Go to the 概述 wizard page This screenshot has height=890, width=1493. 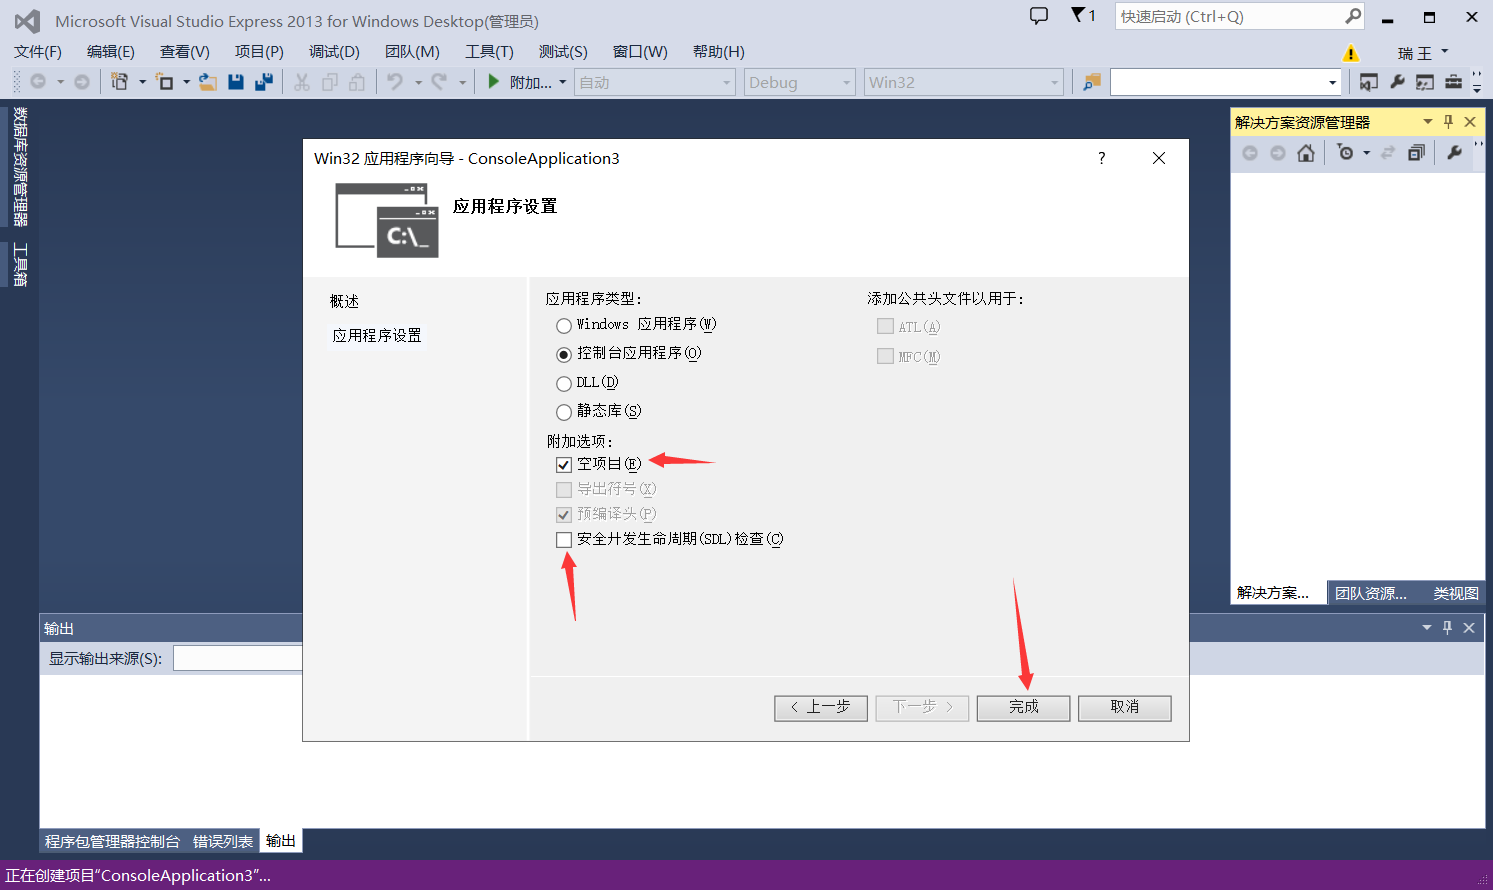tap(344, 301)
